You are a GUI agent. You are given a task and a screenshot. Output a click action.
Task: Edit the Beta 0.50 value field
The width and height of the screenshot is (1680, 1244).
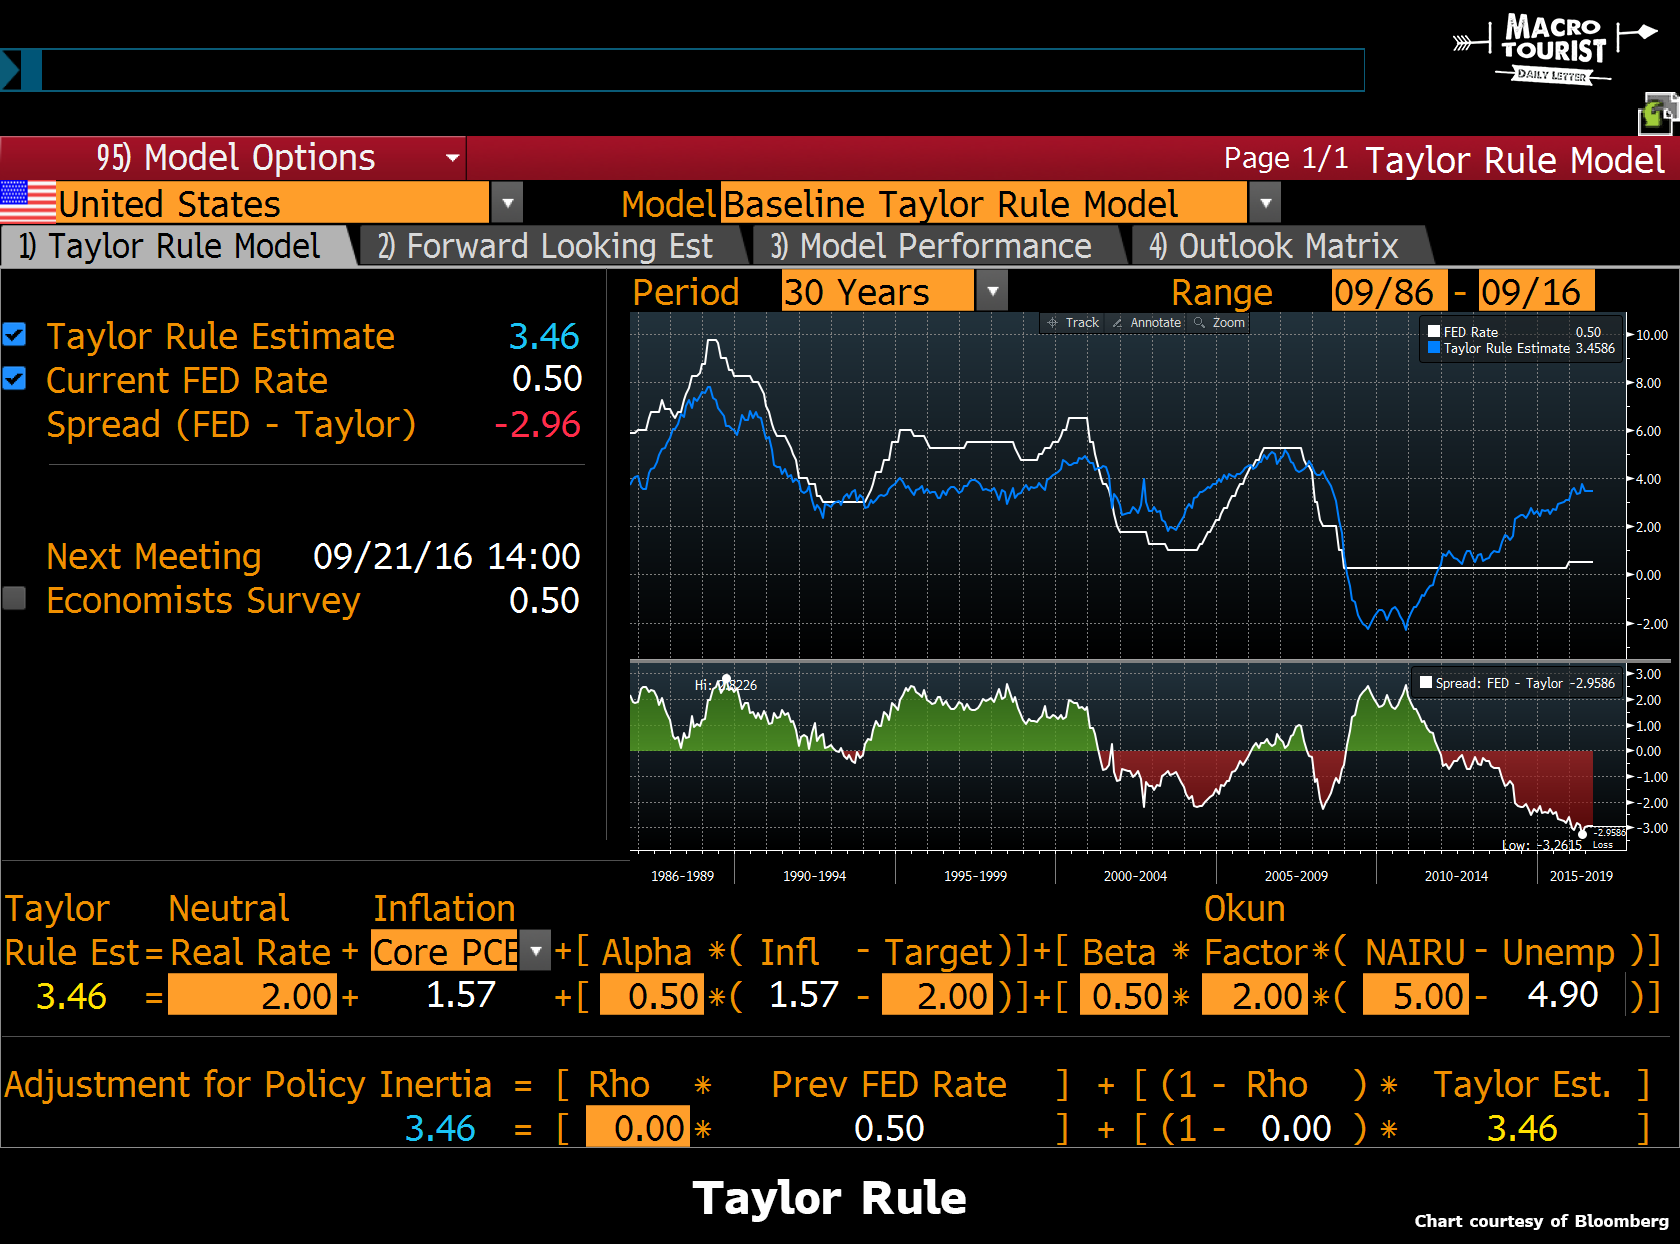pos(1124,995)
